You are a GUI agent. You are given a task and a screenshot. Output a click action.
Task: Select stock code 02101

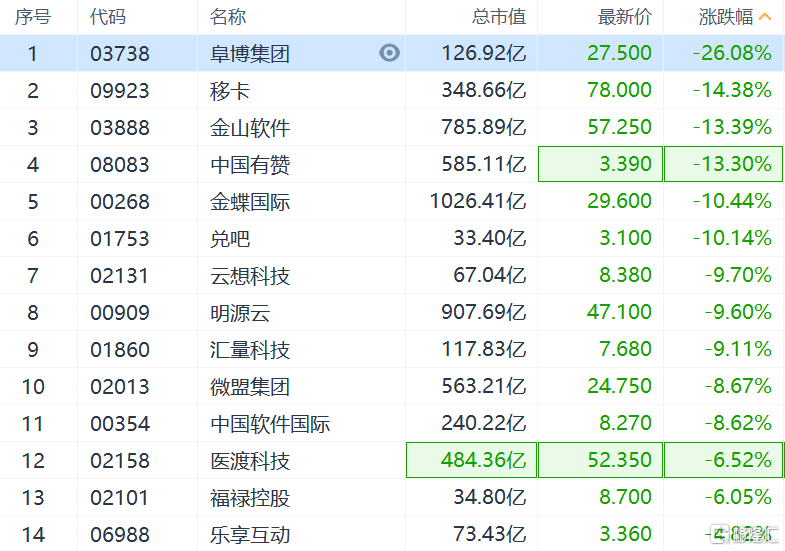(119, 498)
